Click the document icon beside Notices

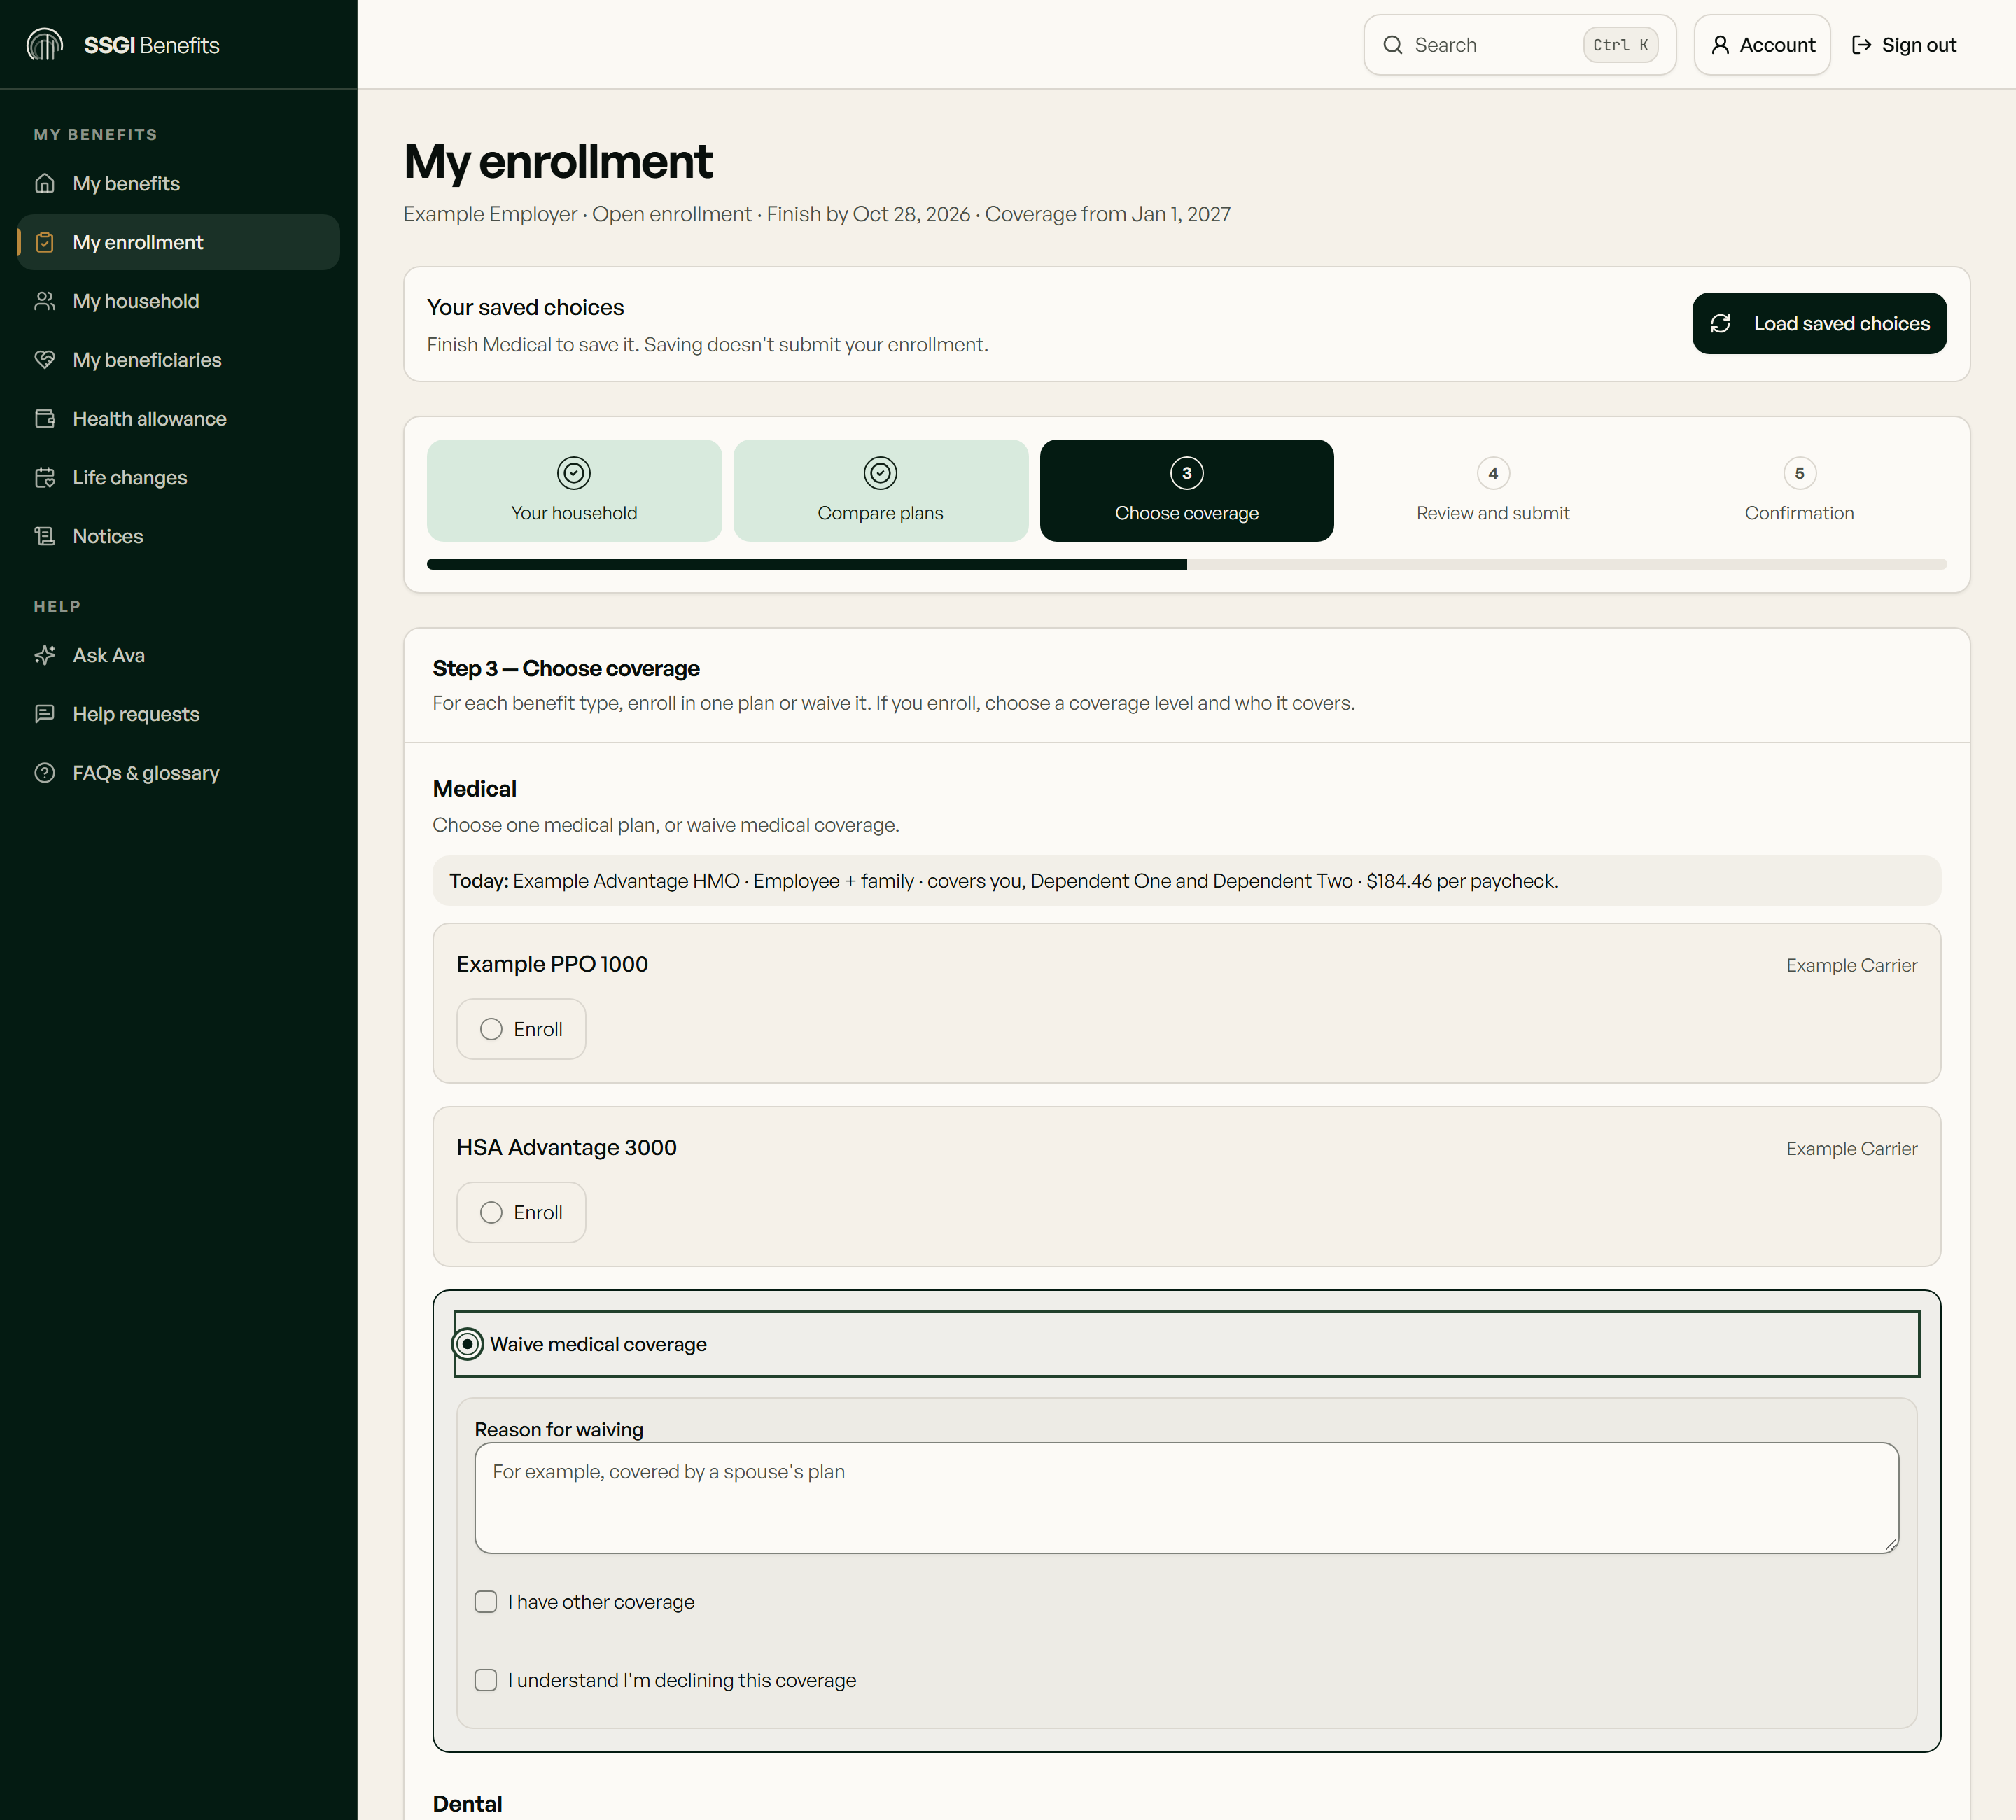45,536
